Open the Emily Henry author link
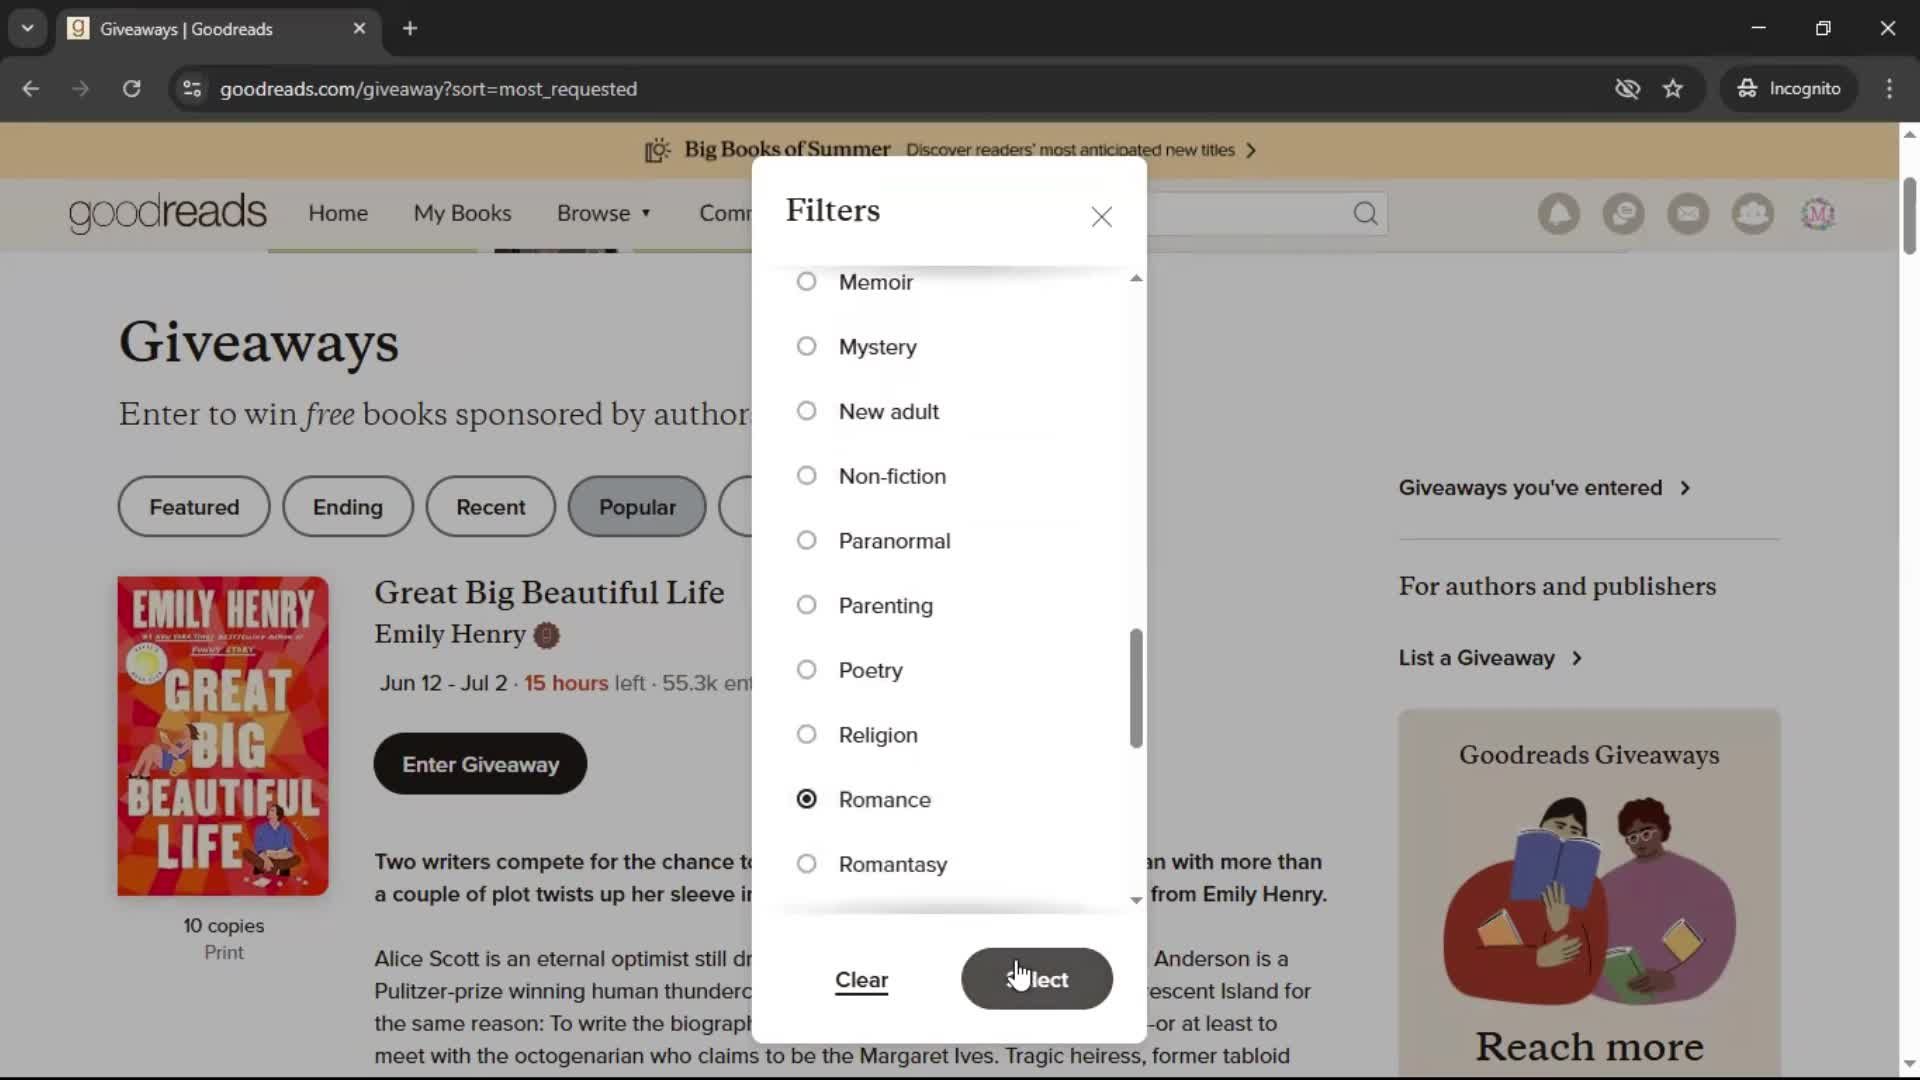The height and width of the screenshot is (1080, 1920). pyautogui.click(x=450, y=634)
